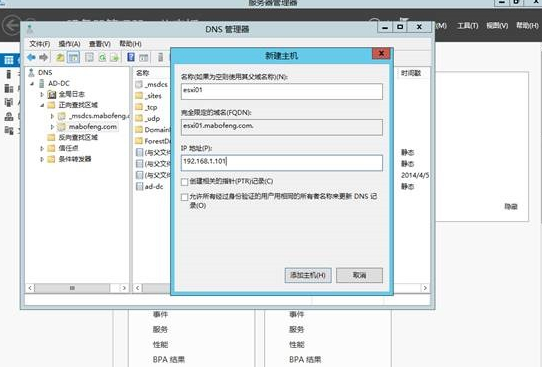
Task: Open the 查看(V) menu in DNS Manager
Action: point(100,44)
